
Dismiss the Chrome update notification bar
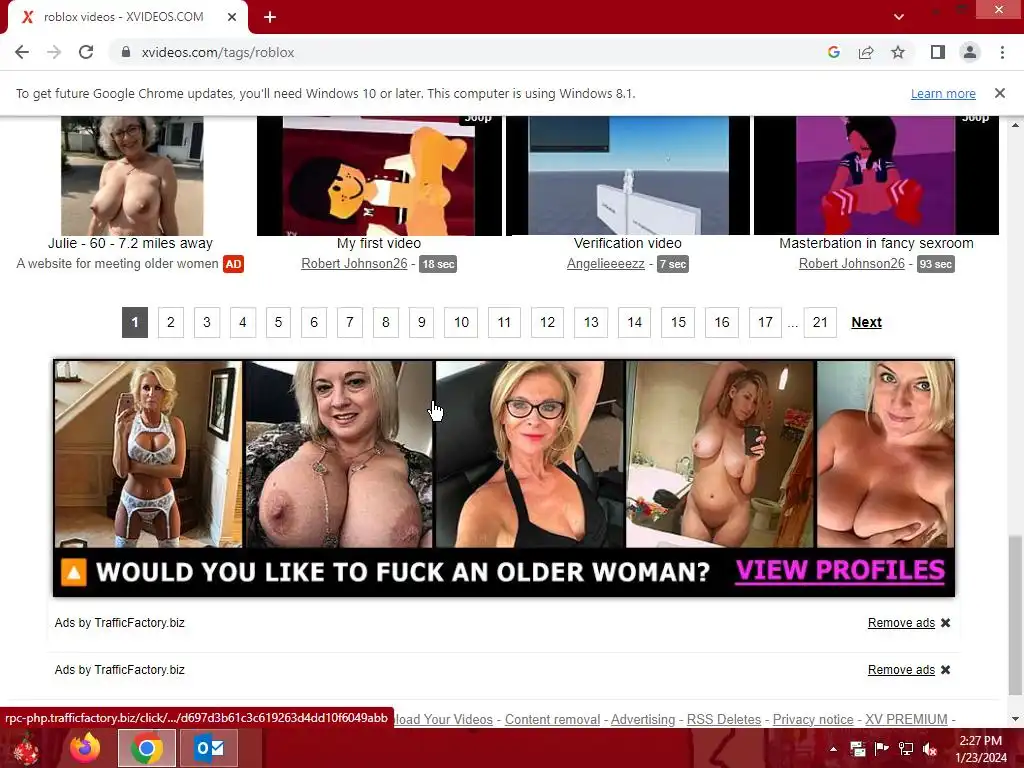coord(999,93)
